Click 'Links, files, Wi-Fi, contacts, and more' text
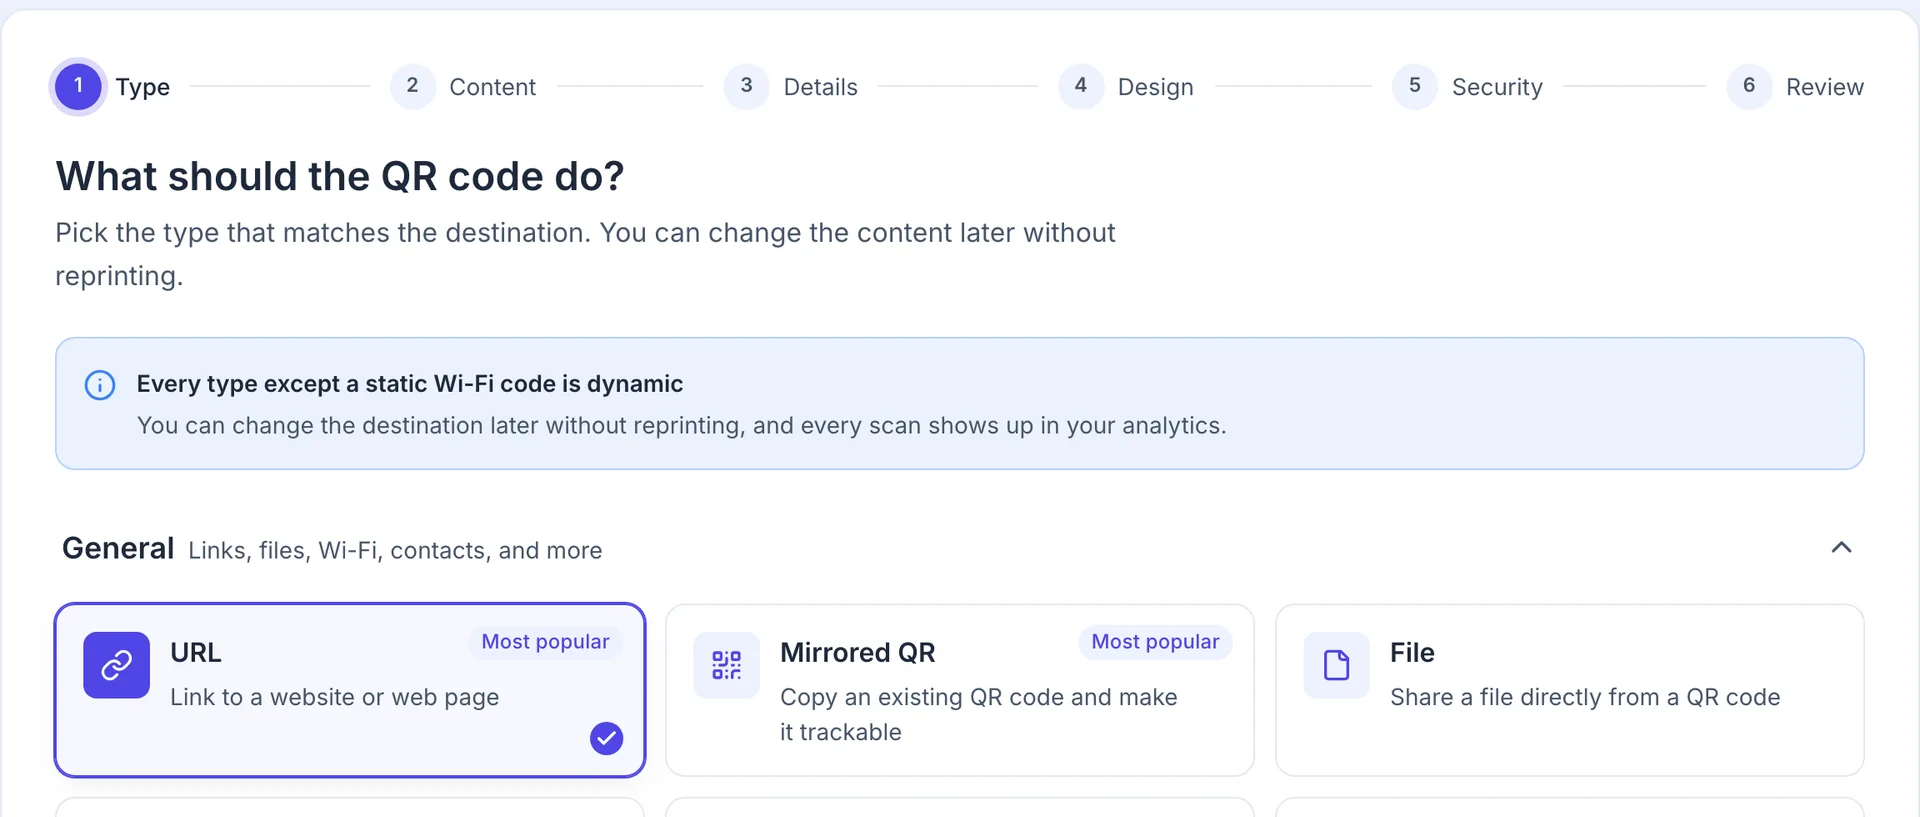The image size is (1920, 817). (x=395, y=551)
